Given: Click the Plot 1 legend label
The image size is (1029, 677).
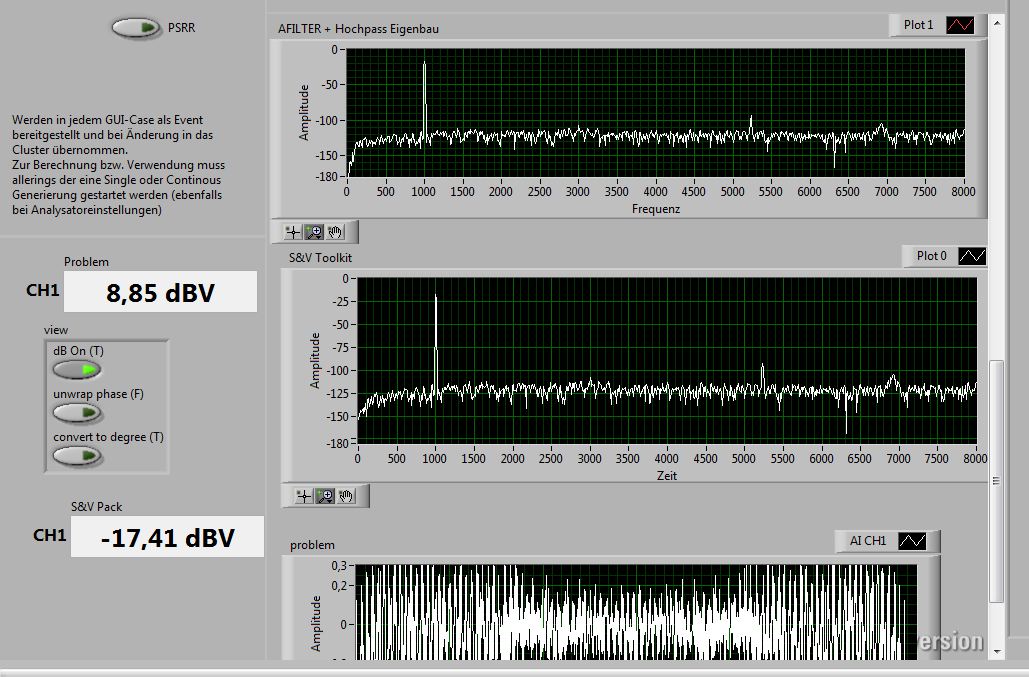Looking at the screenshot, I should point(918,25).
